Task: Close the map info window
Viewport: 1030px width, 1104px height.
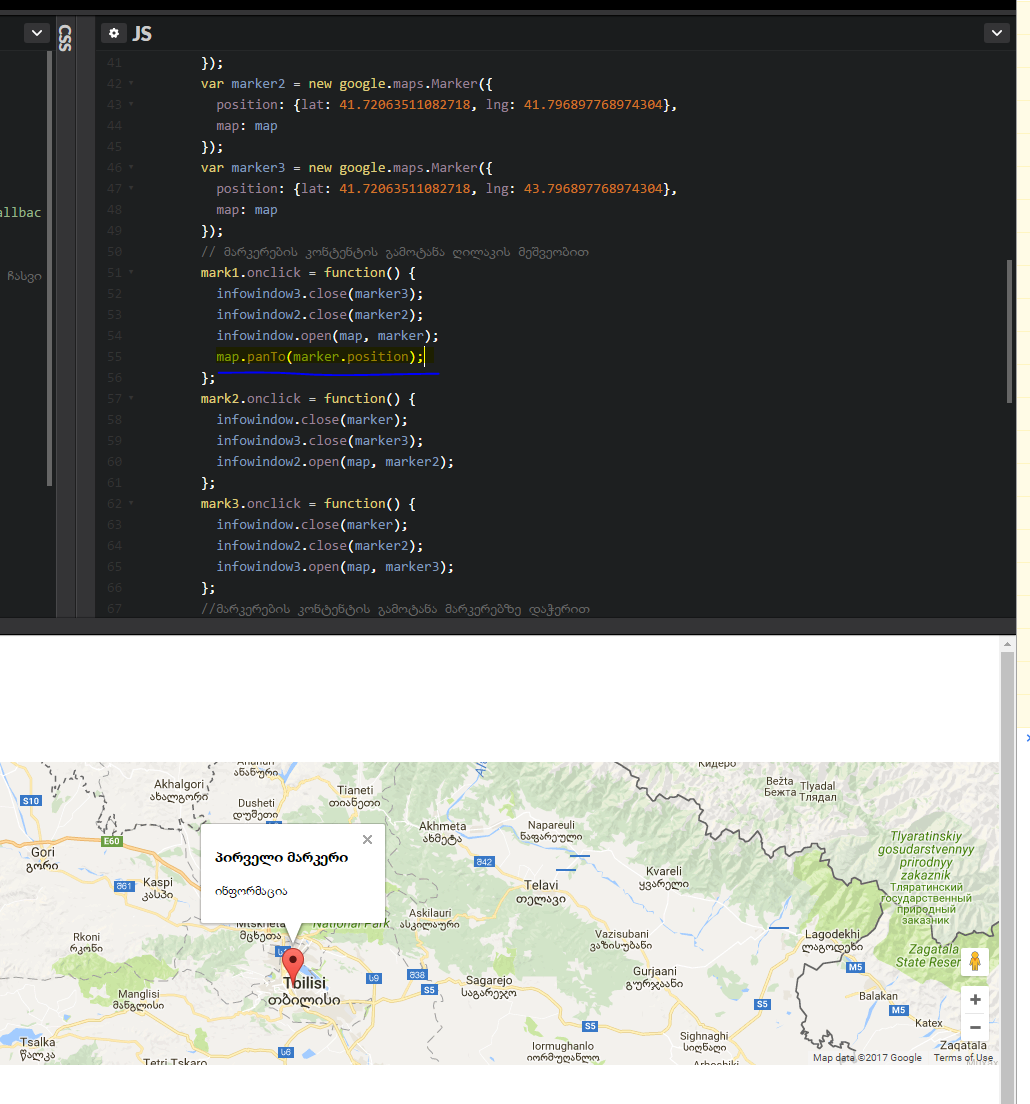Action: tap(367, 840)
